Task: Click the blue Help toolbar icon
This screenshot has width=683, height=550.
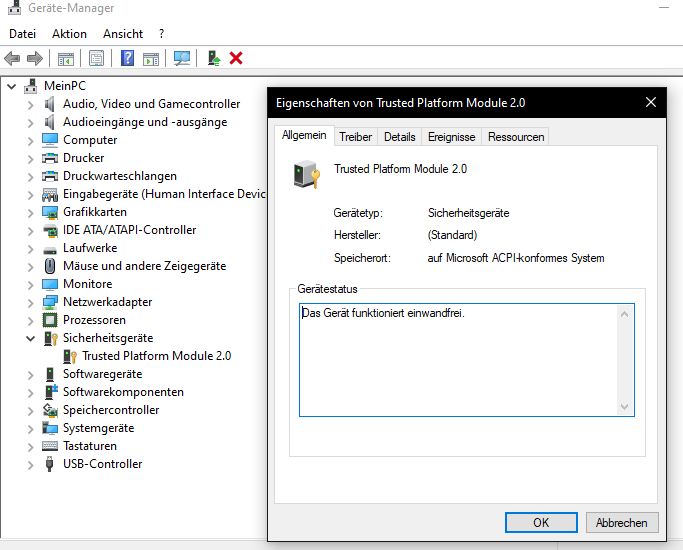Action: click(127, 58)
